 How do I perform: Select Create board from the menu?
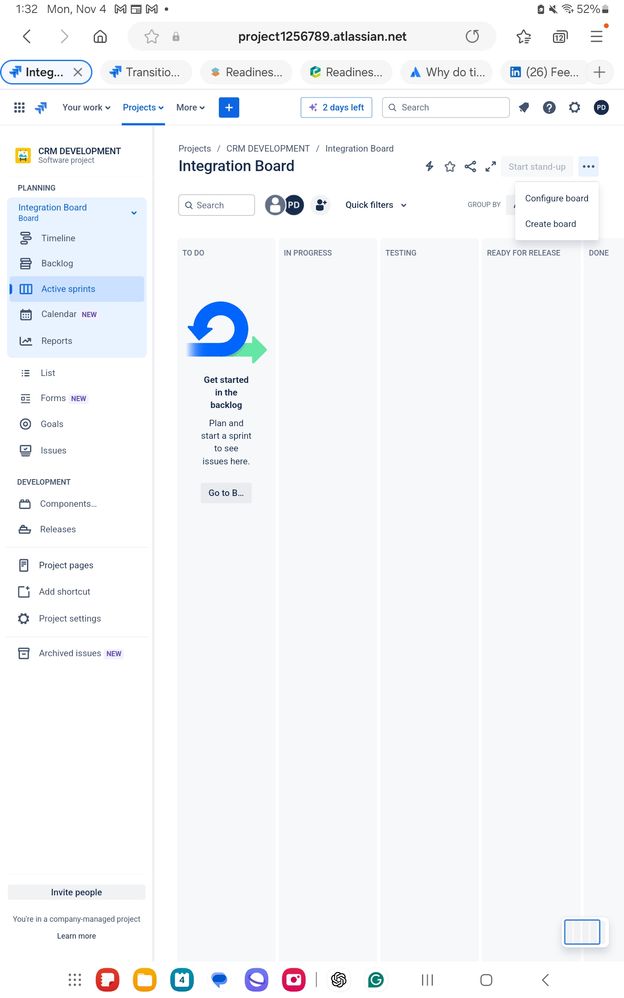point(557,224)
